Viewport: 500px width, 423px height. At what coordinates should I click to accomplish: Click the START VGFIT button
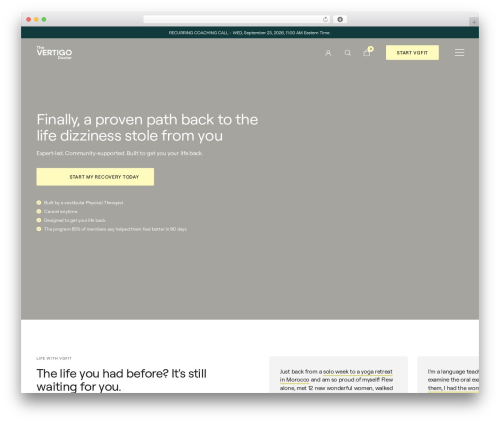tap(412, 53)
